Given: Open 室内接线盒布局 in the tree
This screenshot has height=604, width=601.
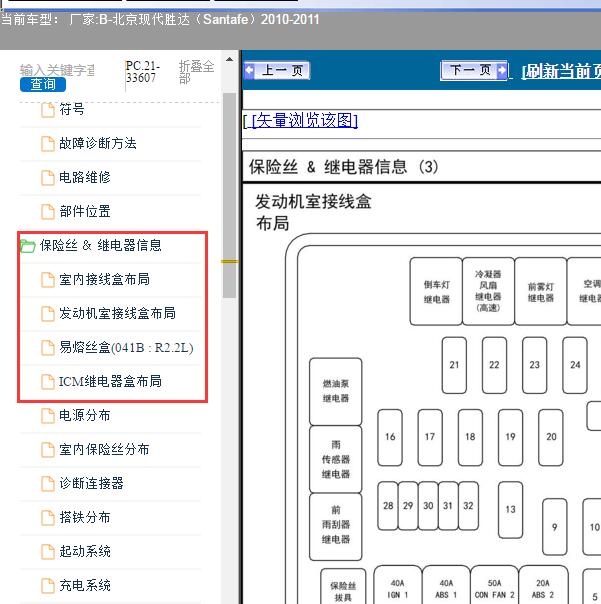Looking at the screenshot, I should click(104, 280).
